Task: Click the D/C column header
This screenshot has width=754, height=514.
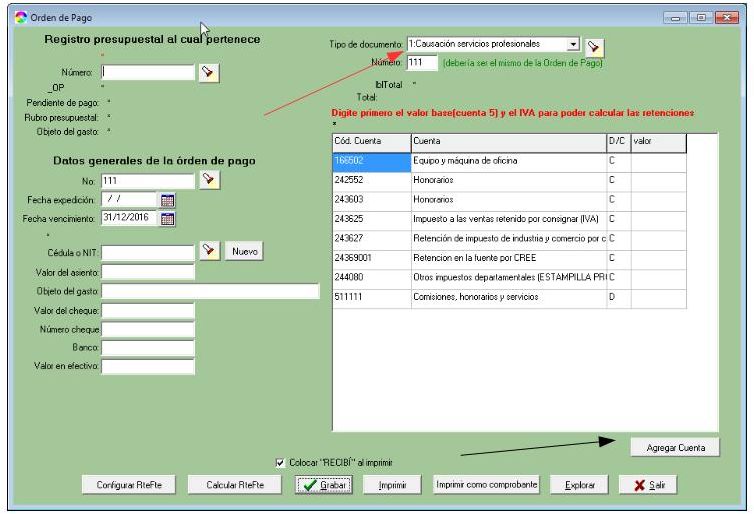Action: pyautogui.click(x=619, y=143)
